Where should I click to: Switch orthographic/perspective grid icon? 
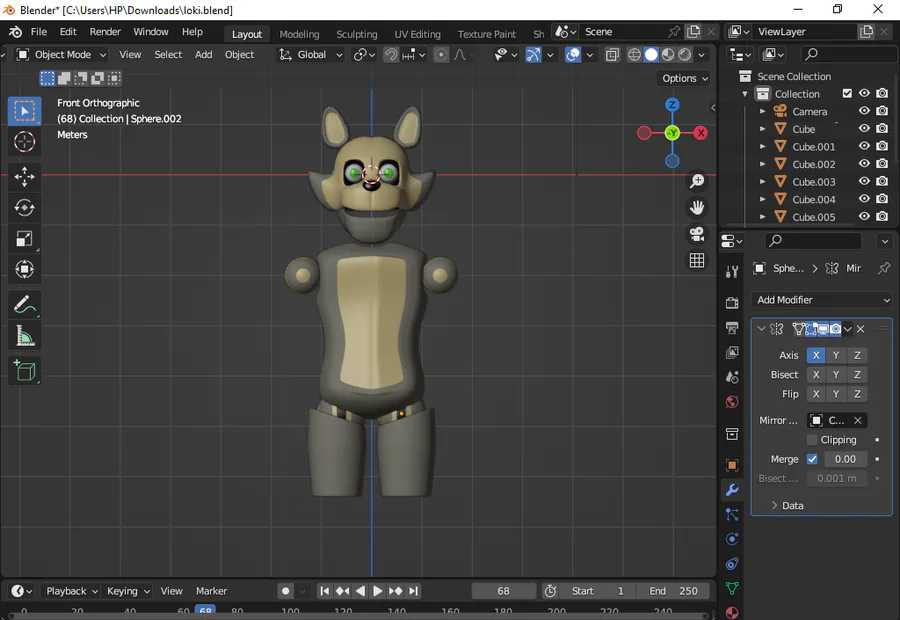coord(697,260)
